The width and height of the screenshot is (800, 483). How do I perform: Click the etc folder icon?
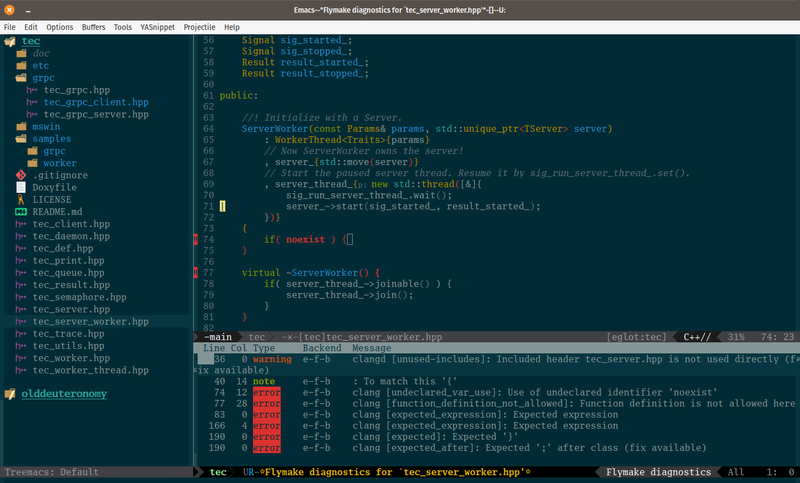(21, 65)
